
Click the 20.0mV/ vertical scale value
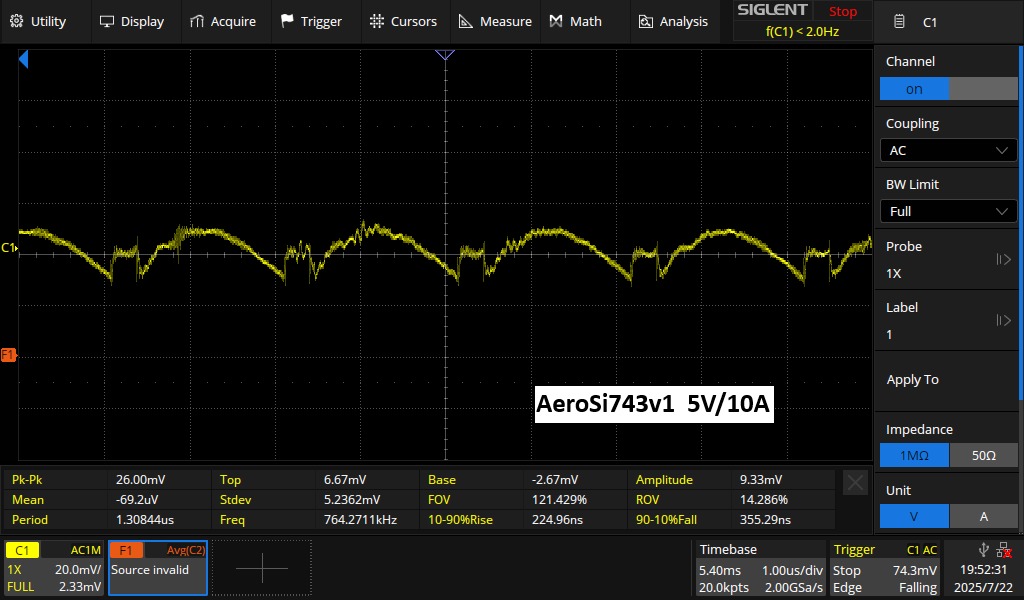[x=78, y=569]
